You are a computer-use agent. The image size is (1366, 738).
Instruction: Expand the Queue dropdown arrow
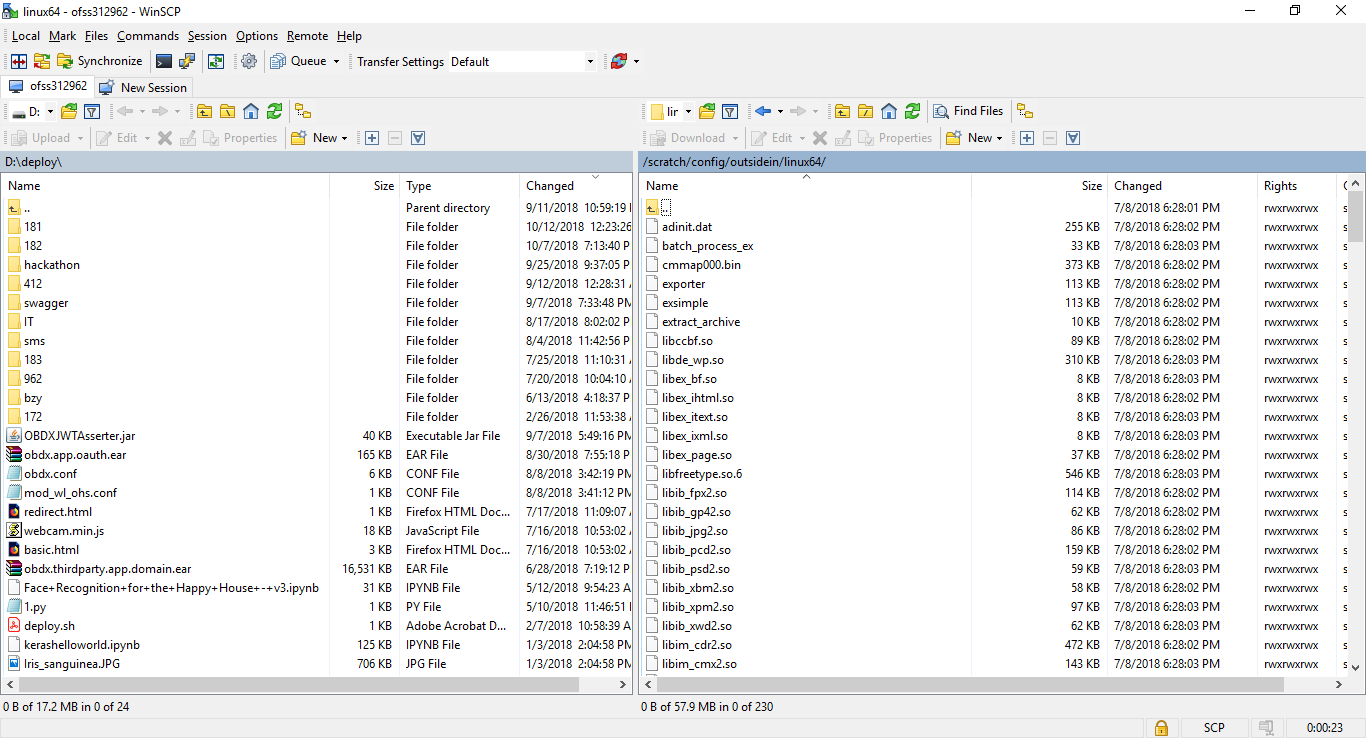(x=336, y=61)
